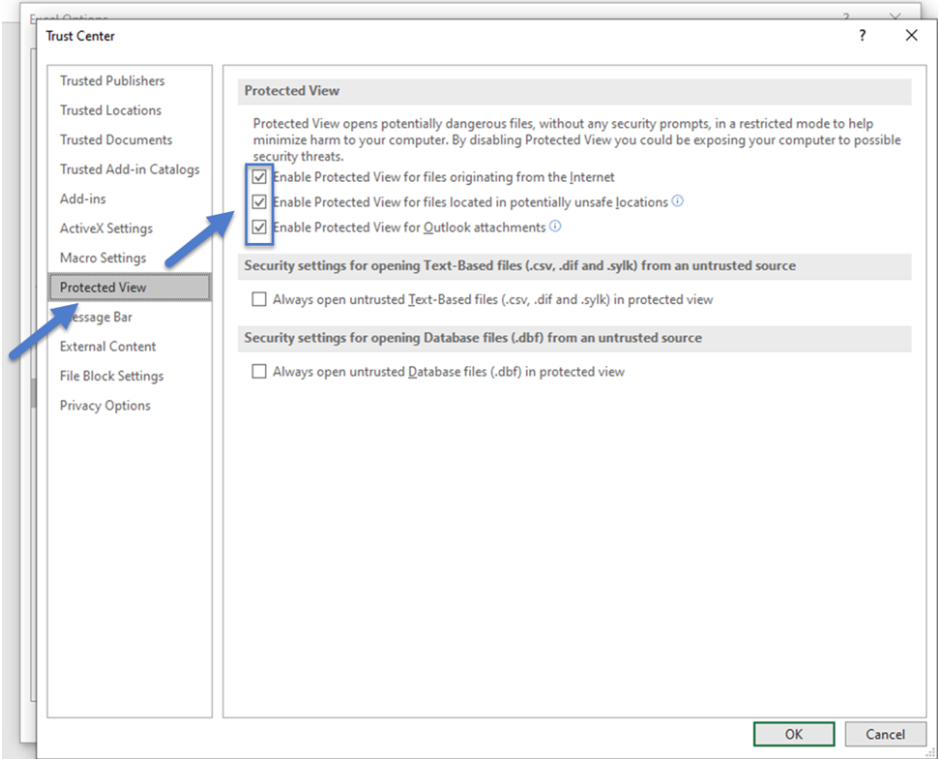Open dialog help via the question mark icon
The image size is (938, 759).
click(x=861, y=35)
